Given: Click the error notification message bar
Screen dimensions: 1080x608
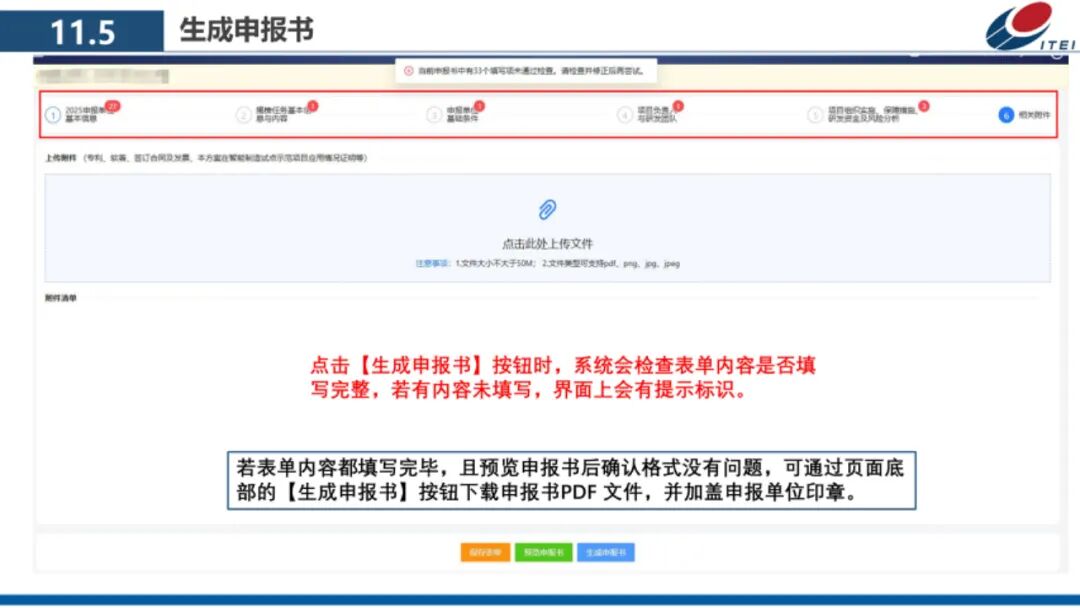Looking at the screenshot, I should coord(528,71).
